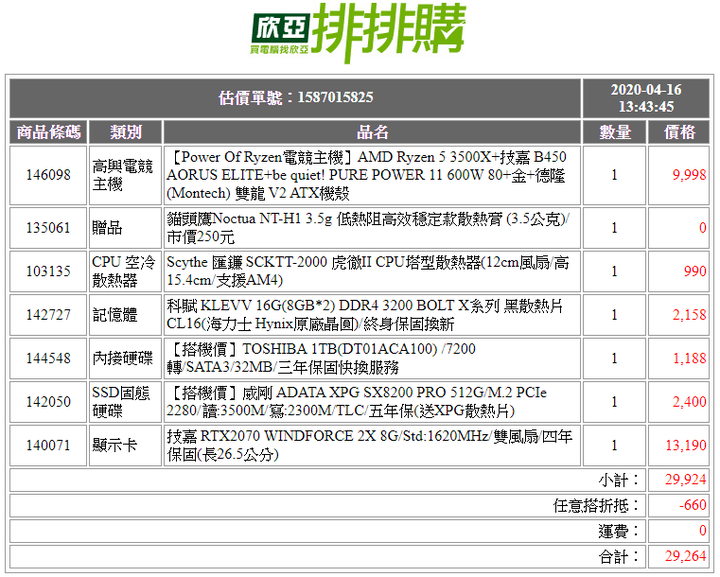The height and width of the screenshot is (577, 720).
Task: Select quote number 1587015825 header
Action: pos(296,98)
